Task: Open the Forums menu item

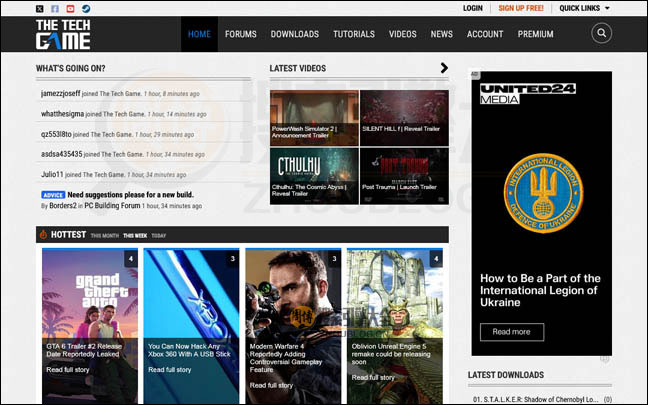Action: coord(241,34)
